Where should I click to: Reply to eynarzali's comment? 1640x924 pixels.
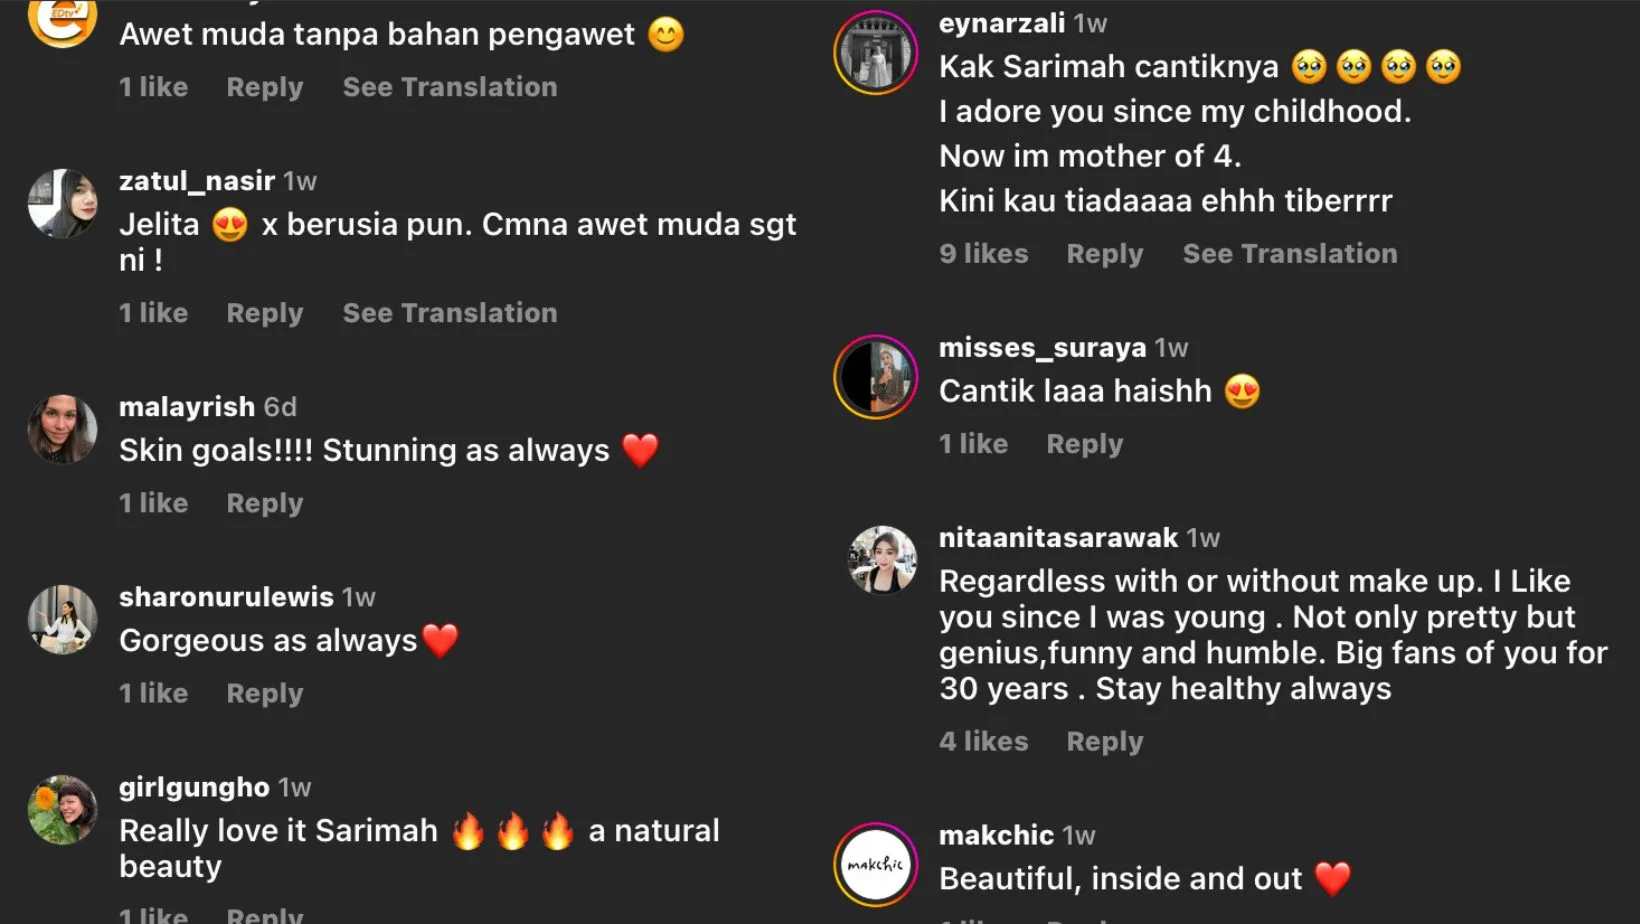tap(1105, 254)
